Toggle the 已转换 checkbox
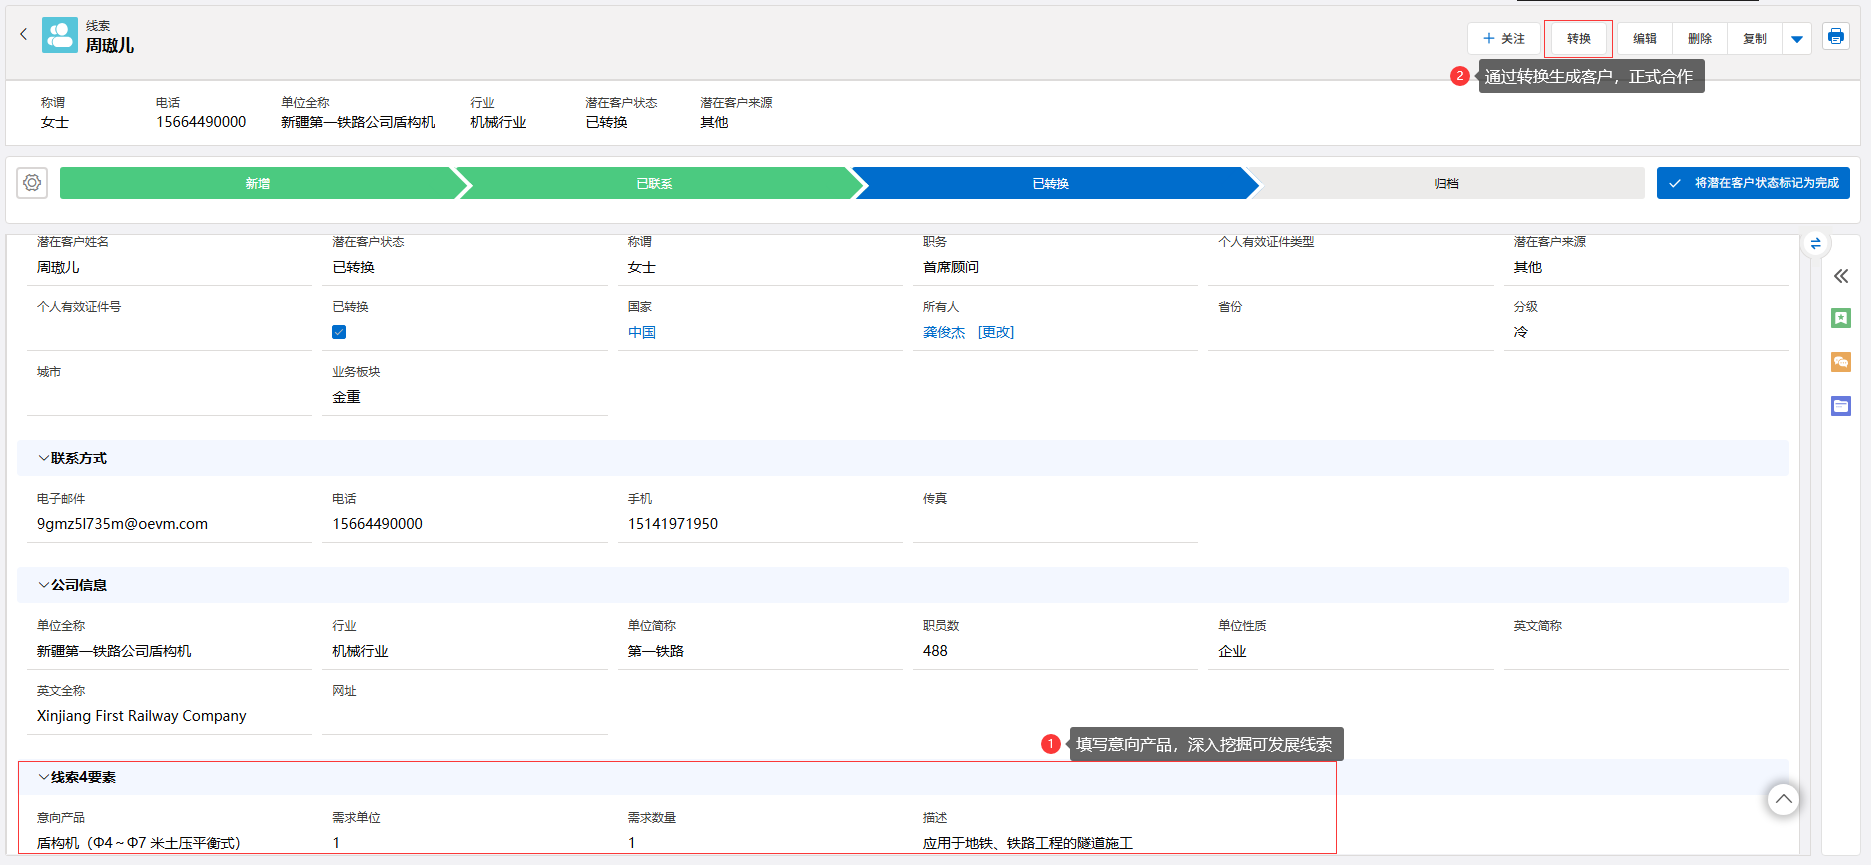 pyautogui.click(x=339, y=332)
